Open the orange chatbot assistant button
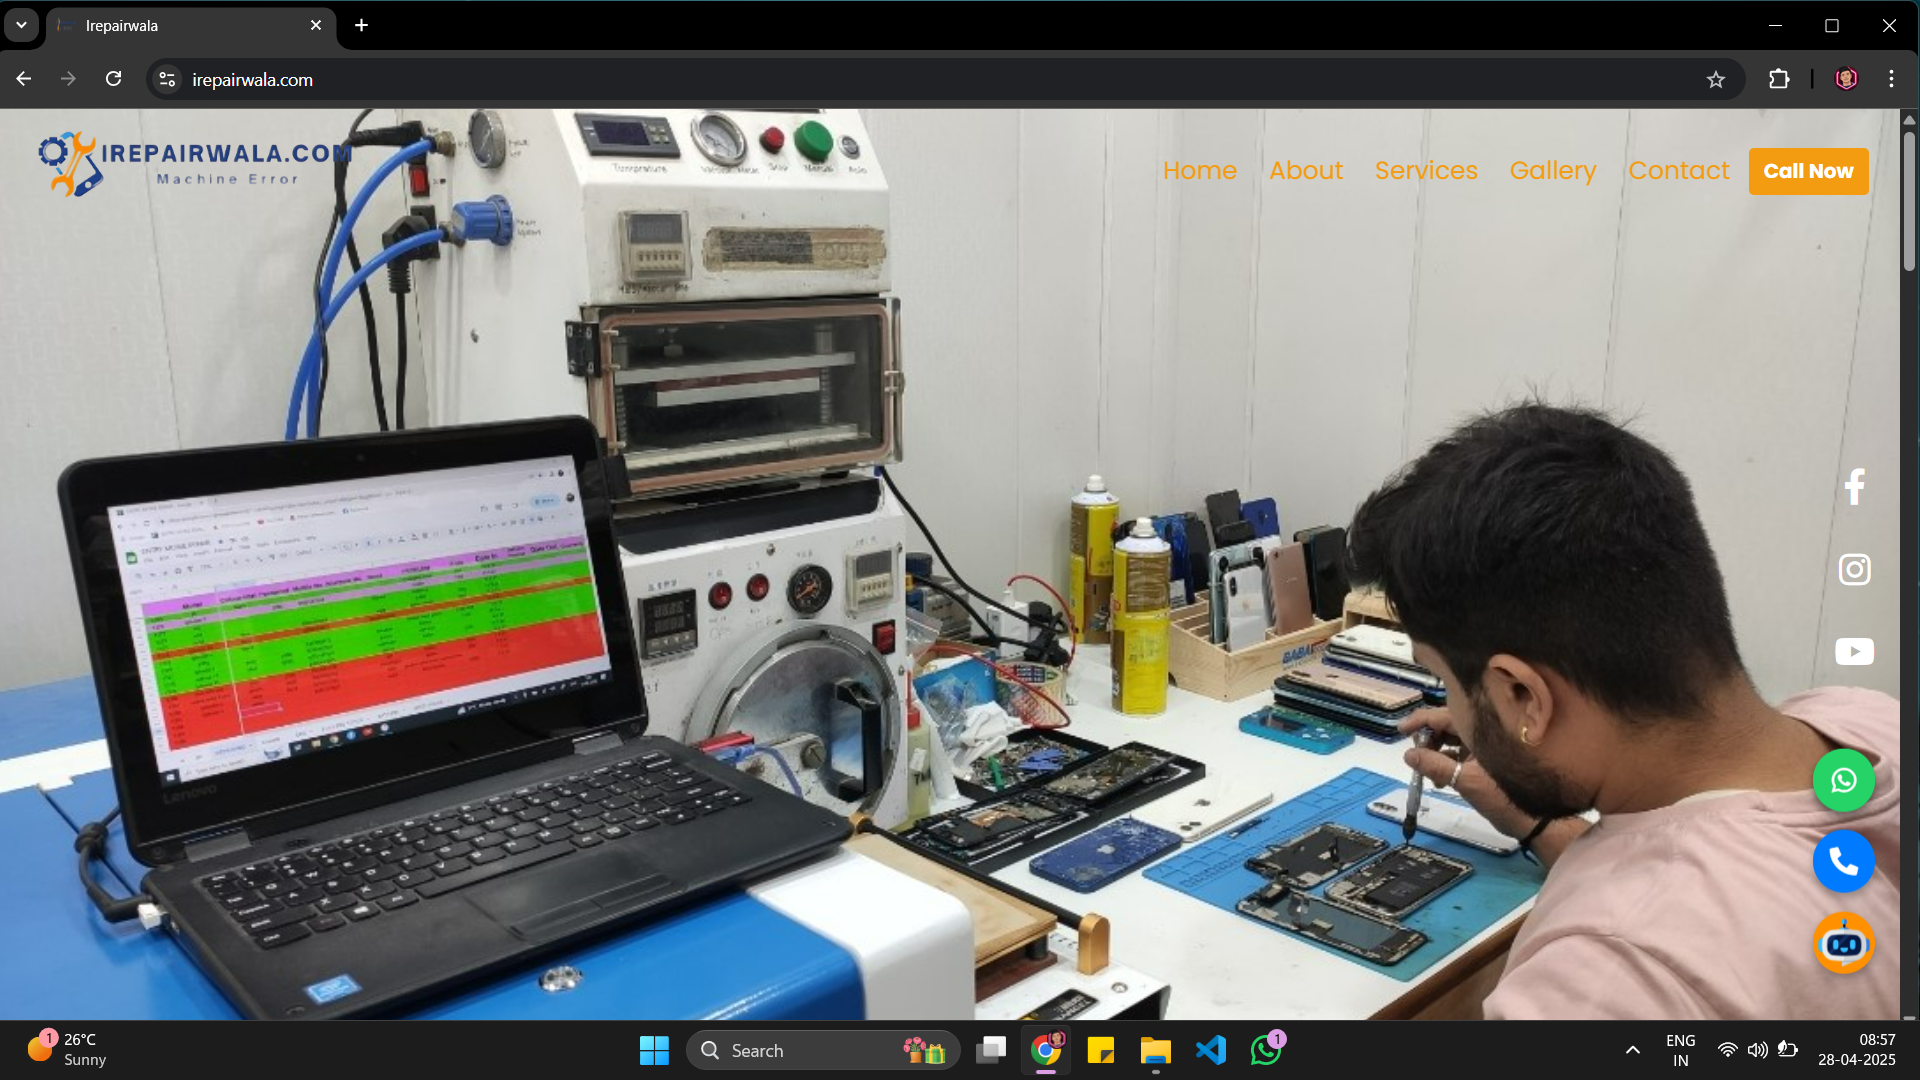 point(1843,943)
